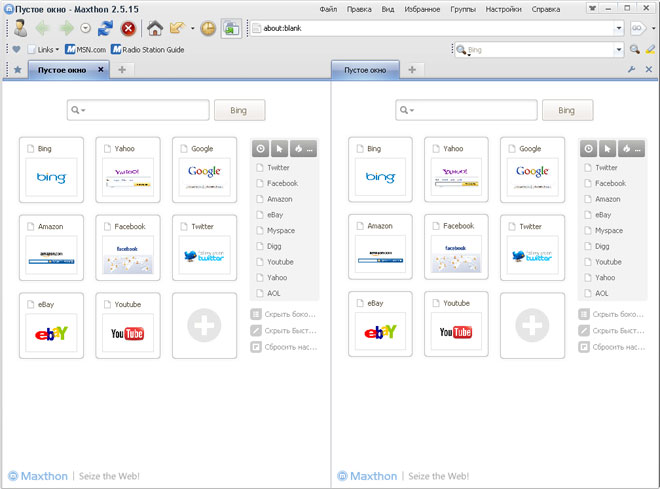Open the Файл menu

[x=328, y=9]
